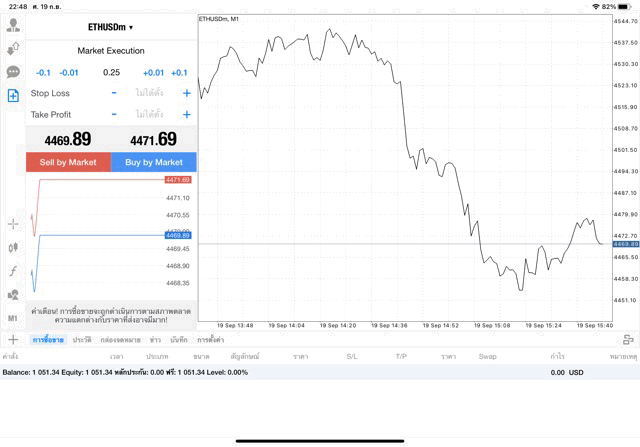Click the chart window layout icon
Image resolution: width=640 pixels, height=447 pixels.
(627, 340)
